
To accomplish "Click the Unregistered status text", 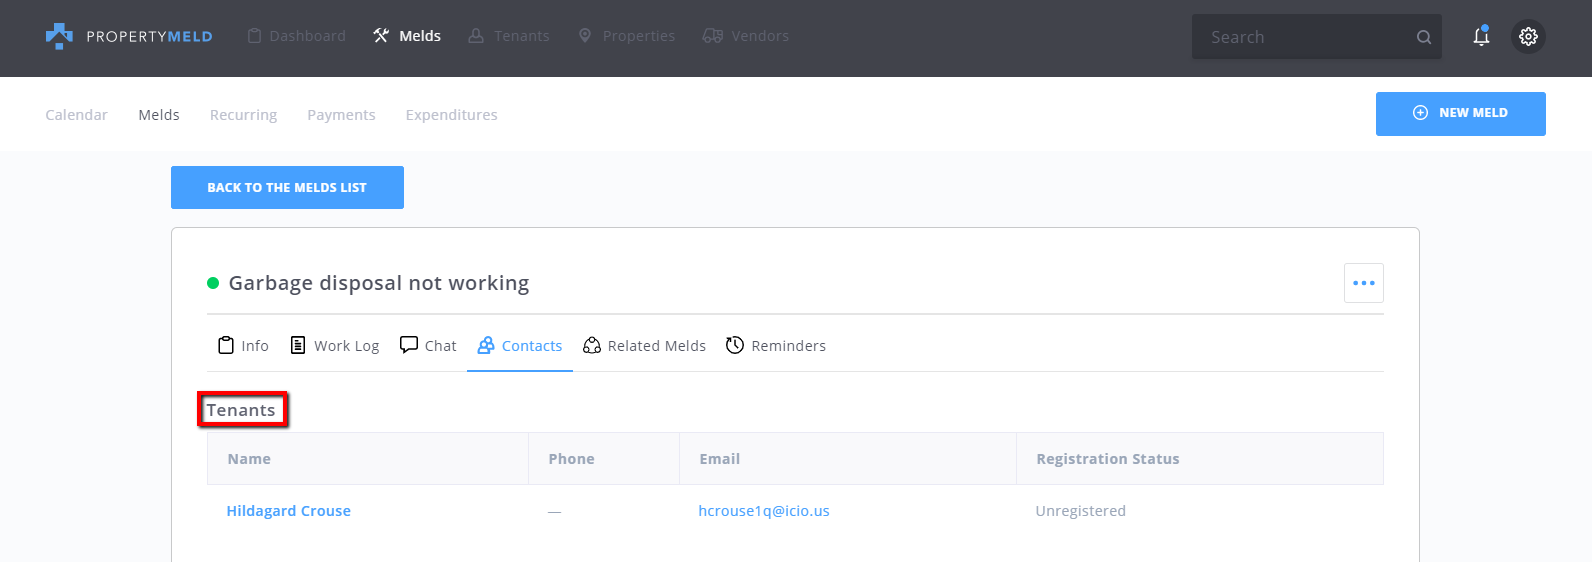I will click(x=1080, y=511).
